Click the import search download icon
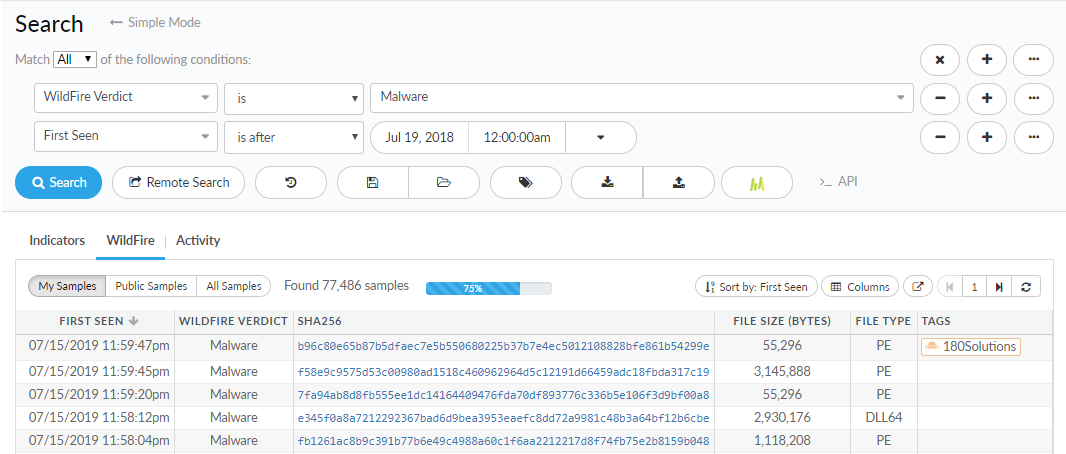Viewport: 1066px width, 454px height. (x=607, y=182)
